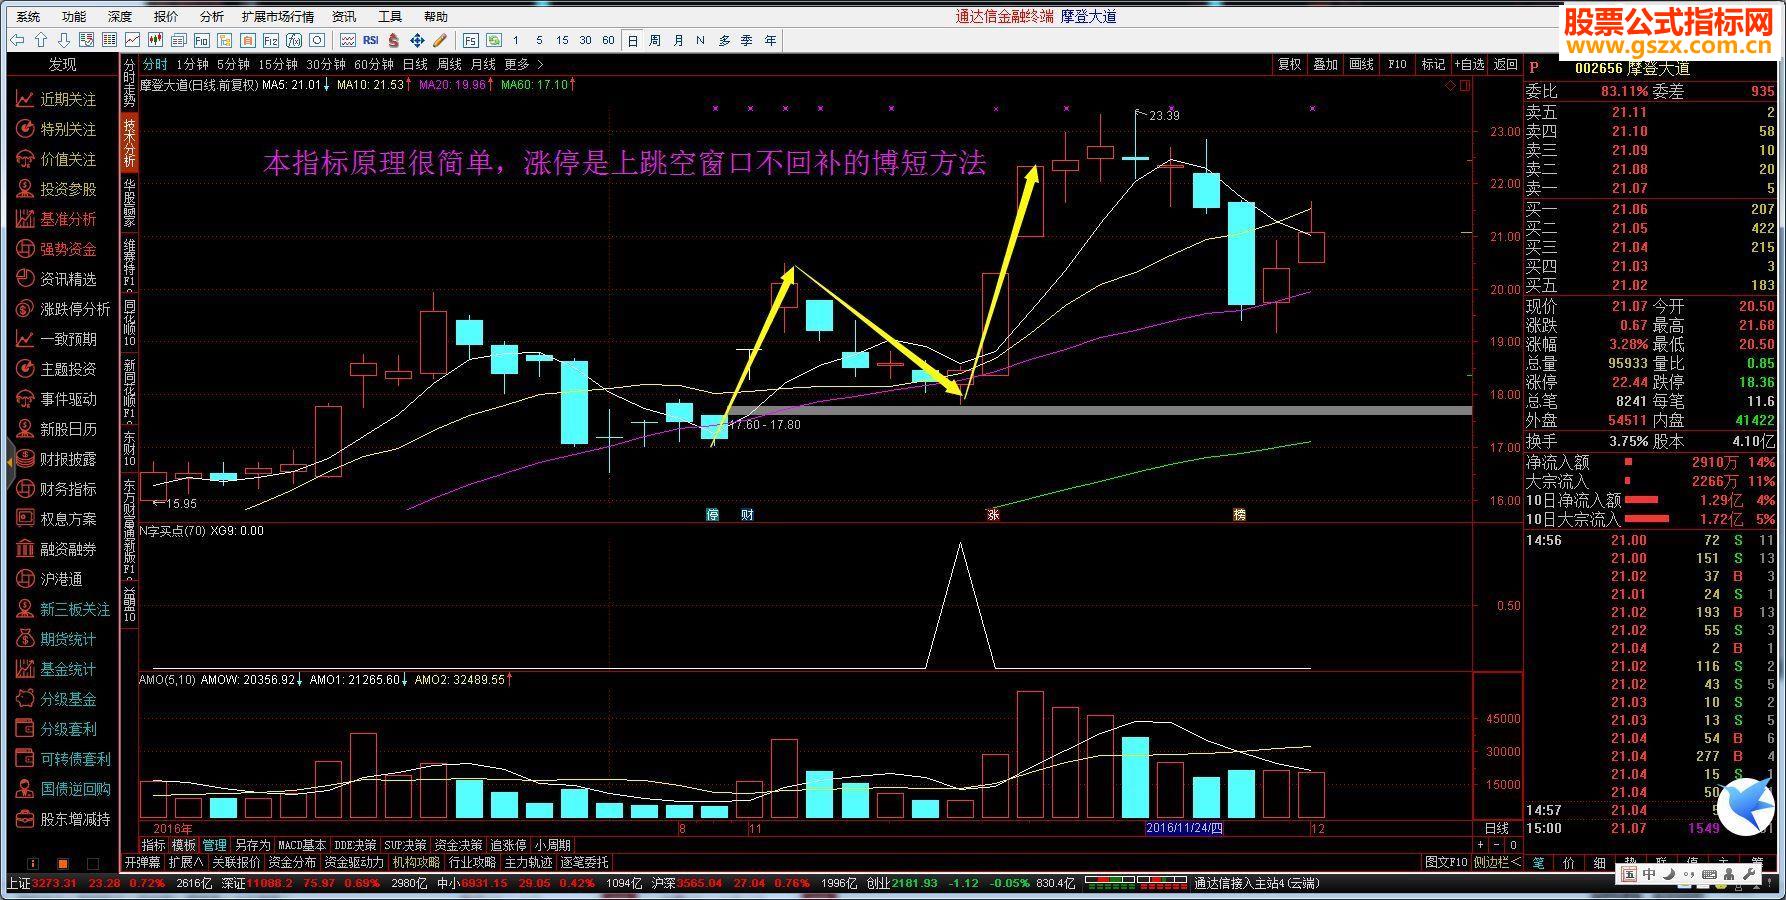Click the minus zoom button at chart corner
Viewport: 1786px width, 900px height.
1497,846
